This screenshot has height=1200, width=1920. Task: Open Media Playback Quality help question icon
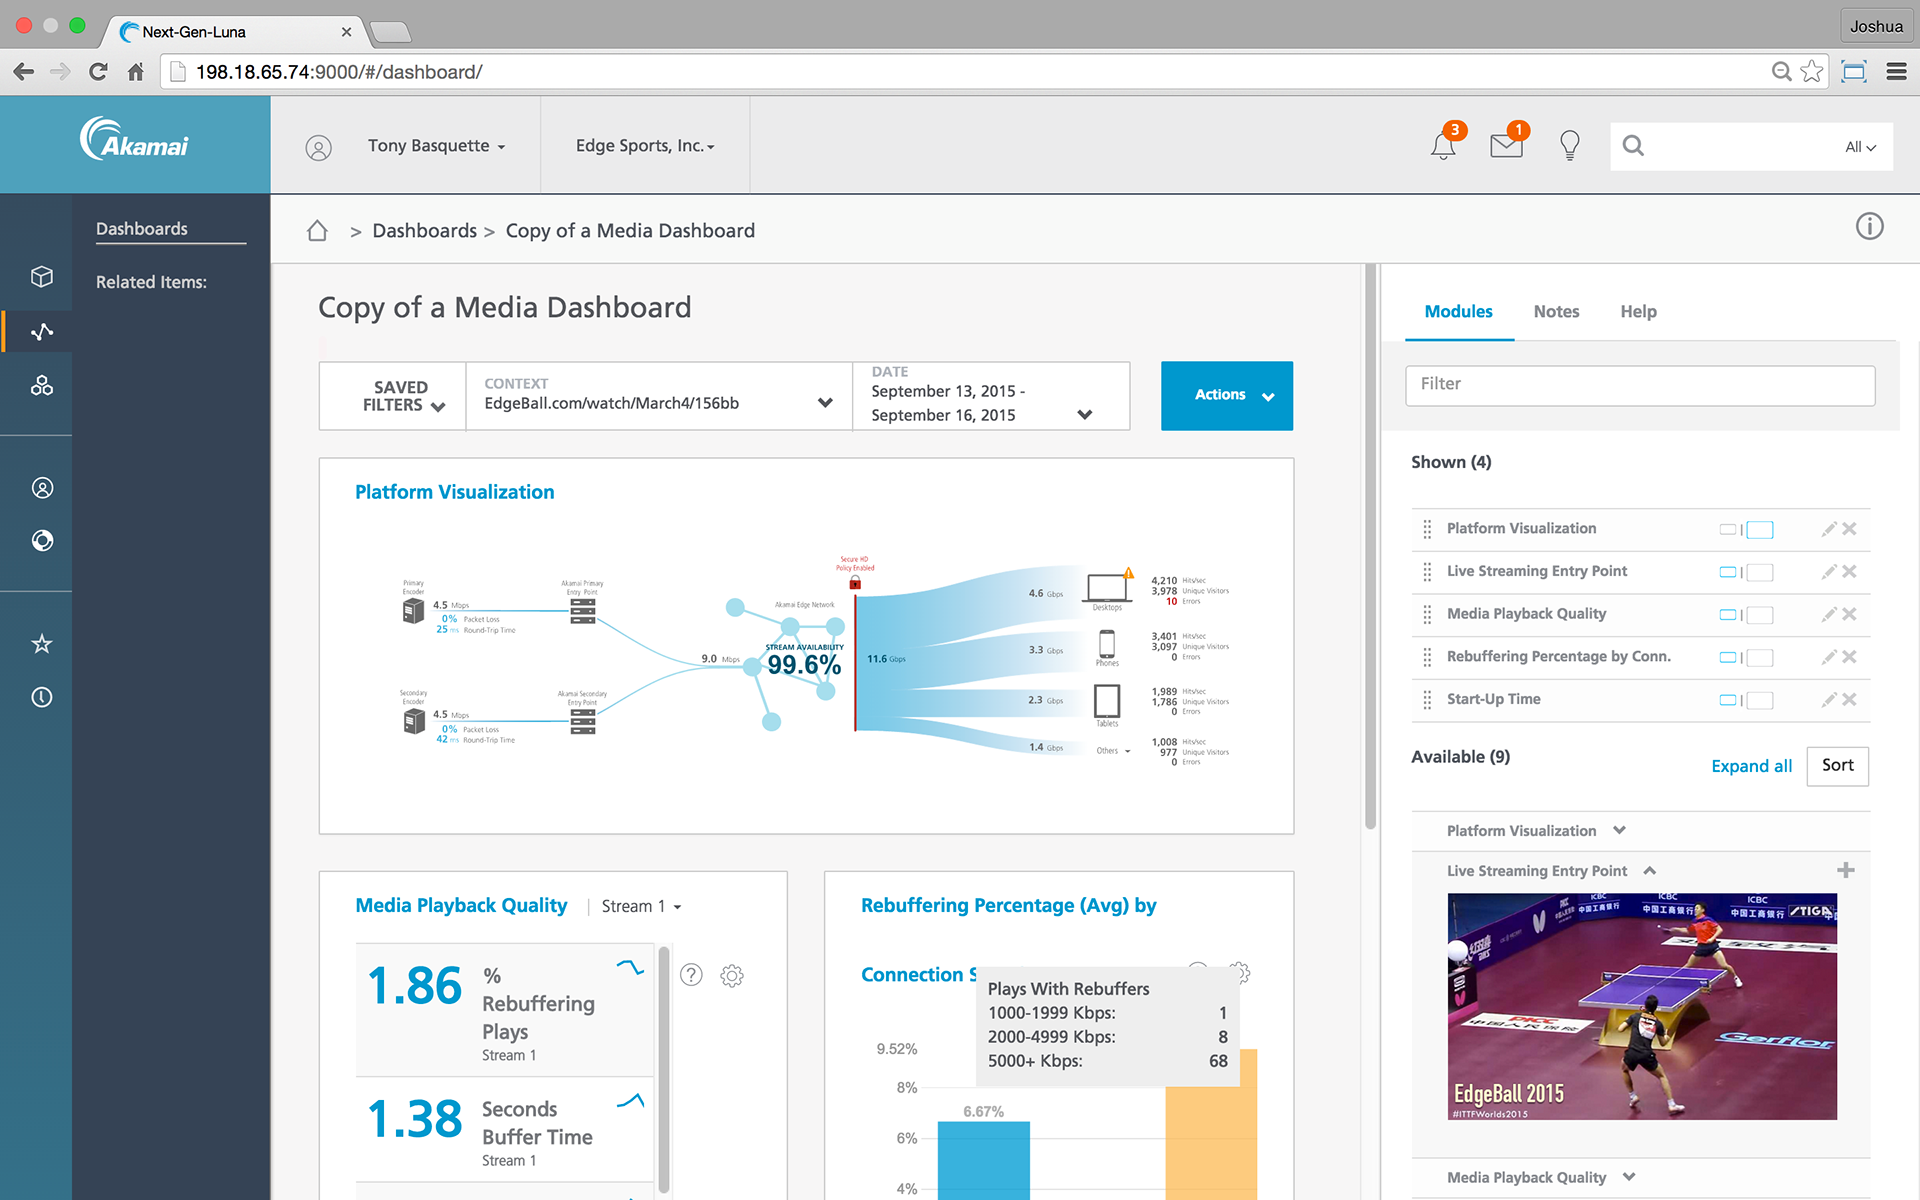tap(691, 975)
